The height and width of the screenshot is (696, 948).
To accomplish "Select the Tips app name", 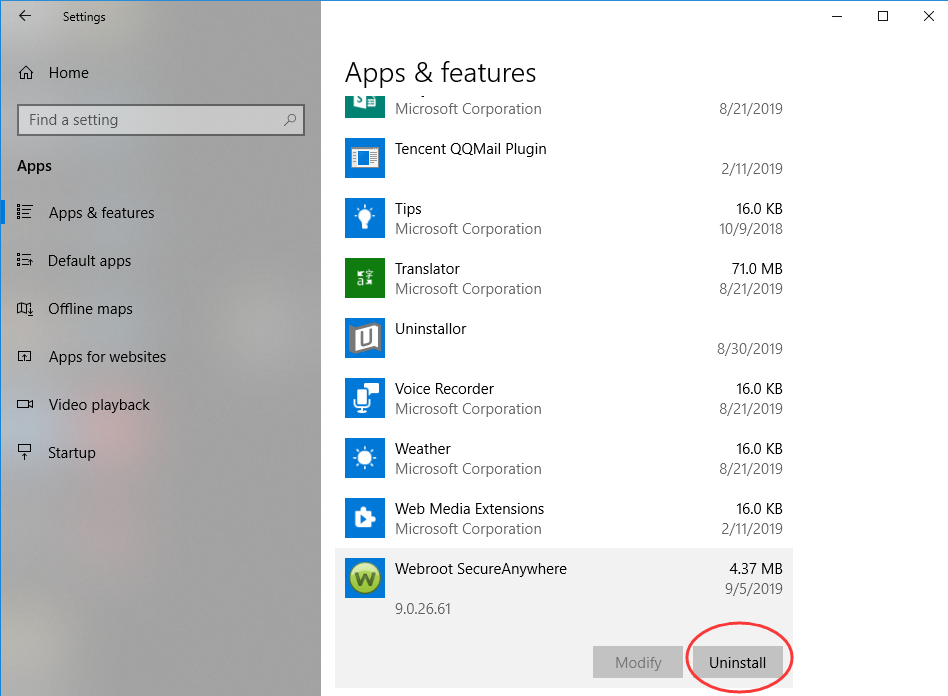I will tap(408, 209).
